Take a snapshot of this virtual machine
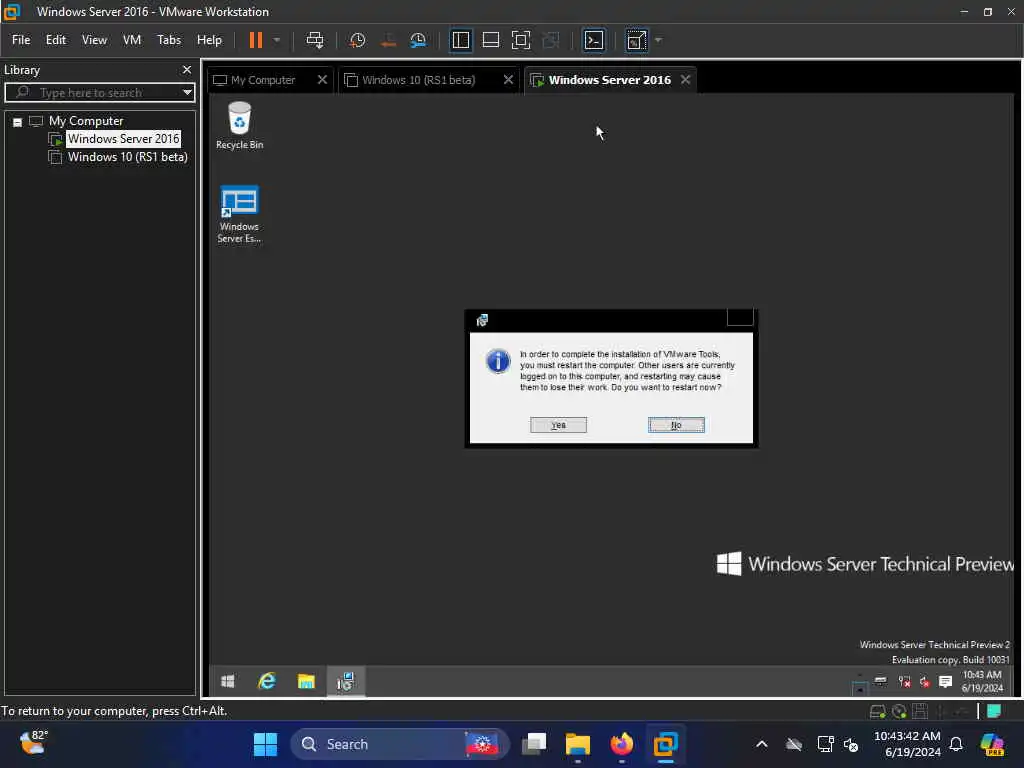This screenshot has height=768, width=1024. (357, 40)
